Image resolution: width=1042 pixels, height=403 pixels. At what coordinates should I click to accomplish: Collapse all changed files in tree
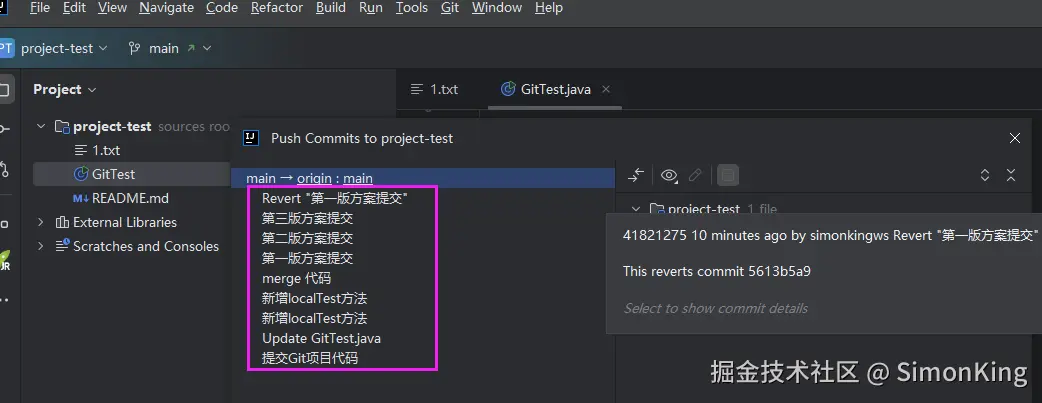pyautogui.click(x=1011, y=176)
